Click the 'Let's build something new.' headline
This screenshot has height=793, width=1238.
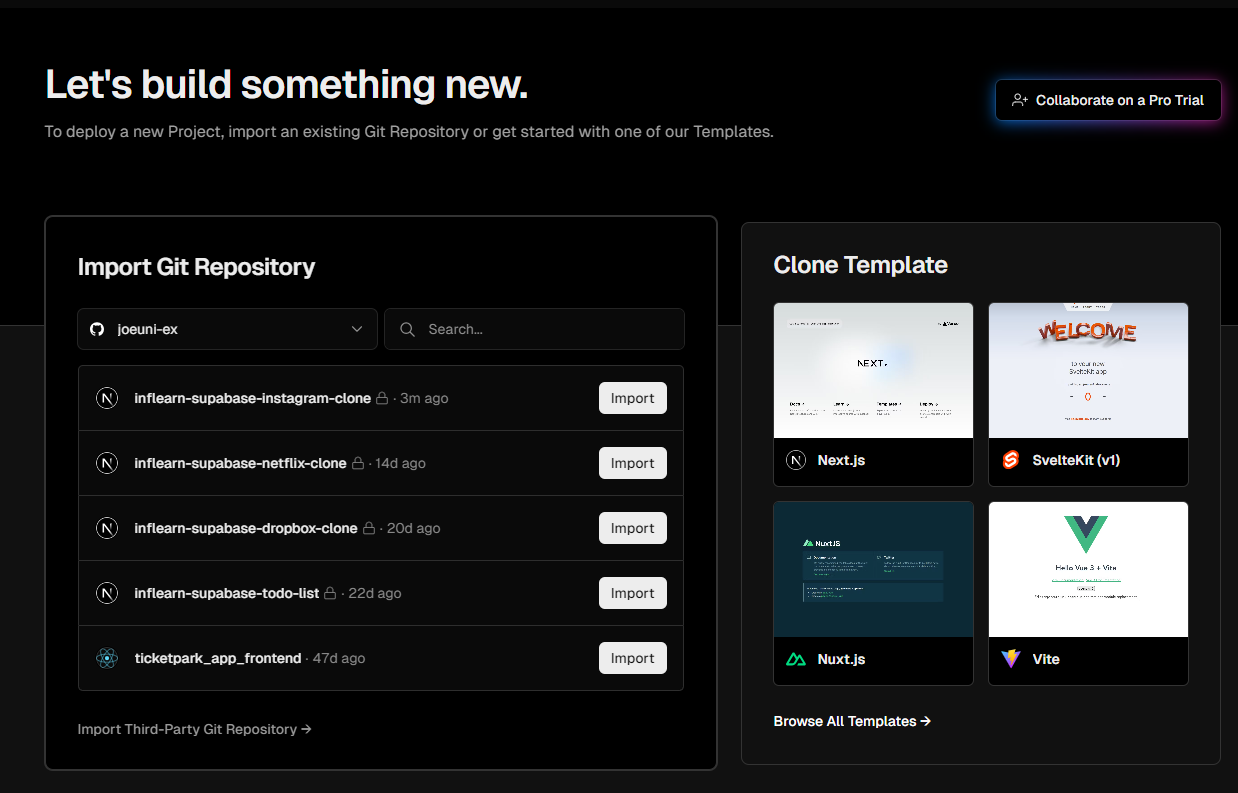click(287, 85)
